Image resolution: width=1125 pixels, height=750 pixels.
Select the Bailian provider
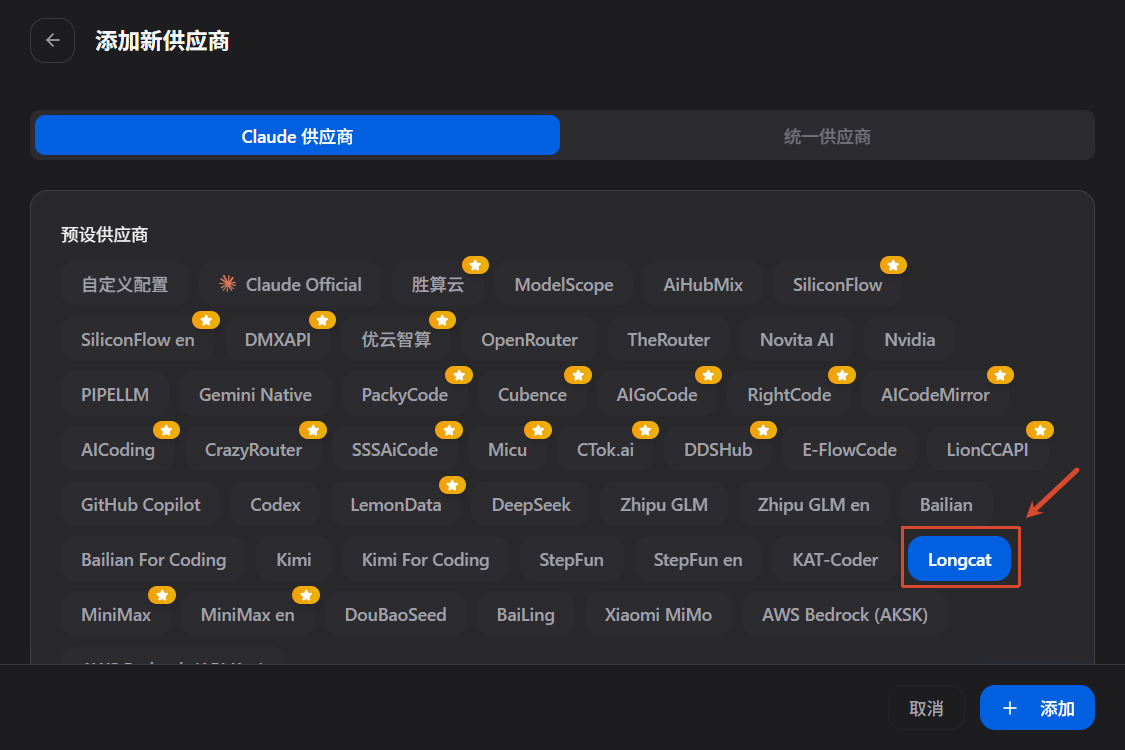(x=946, y=505)
